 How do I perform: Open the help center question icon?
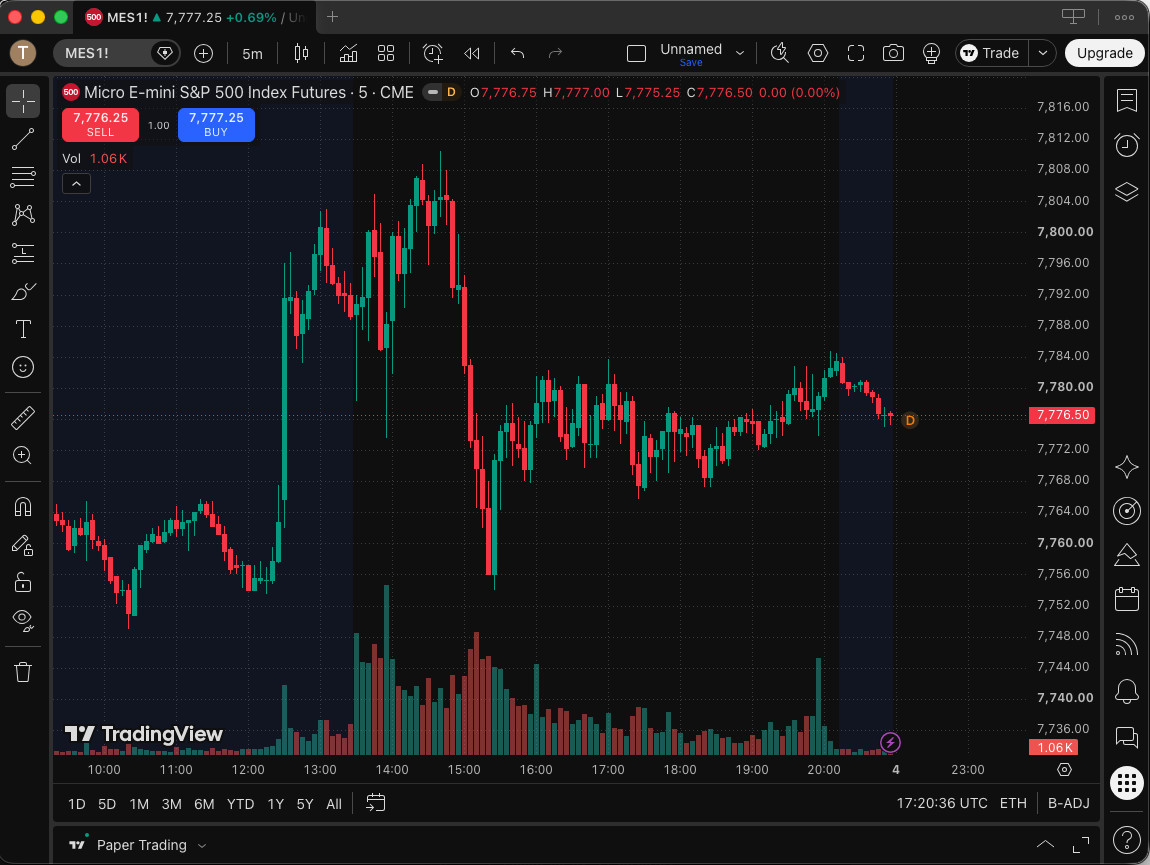[x=1127, y=839]
